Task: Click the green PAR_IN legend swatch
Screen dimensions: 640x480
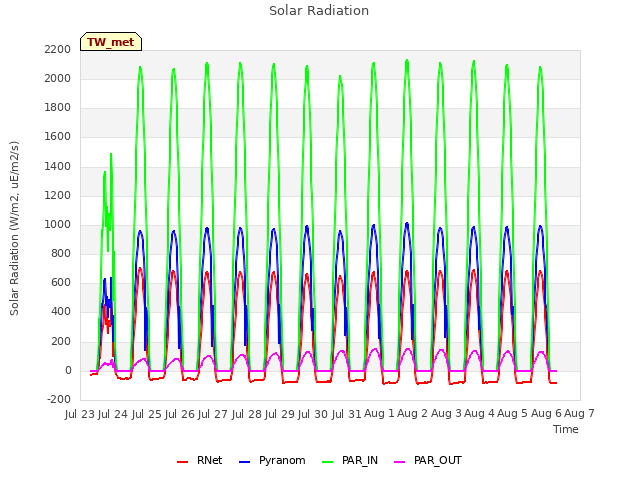Action: point(327,462)
